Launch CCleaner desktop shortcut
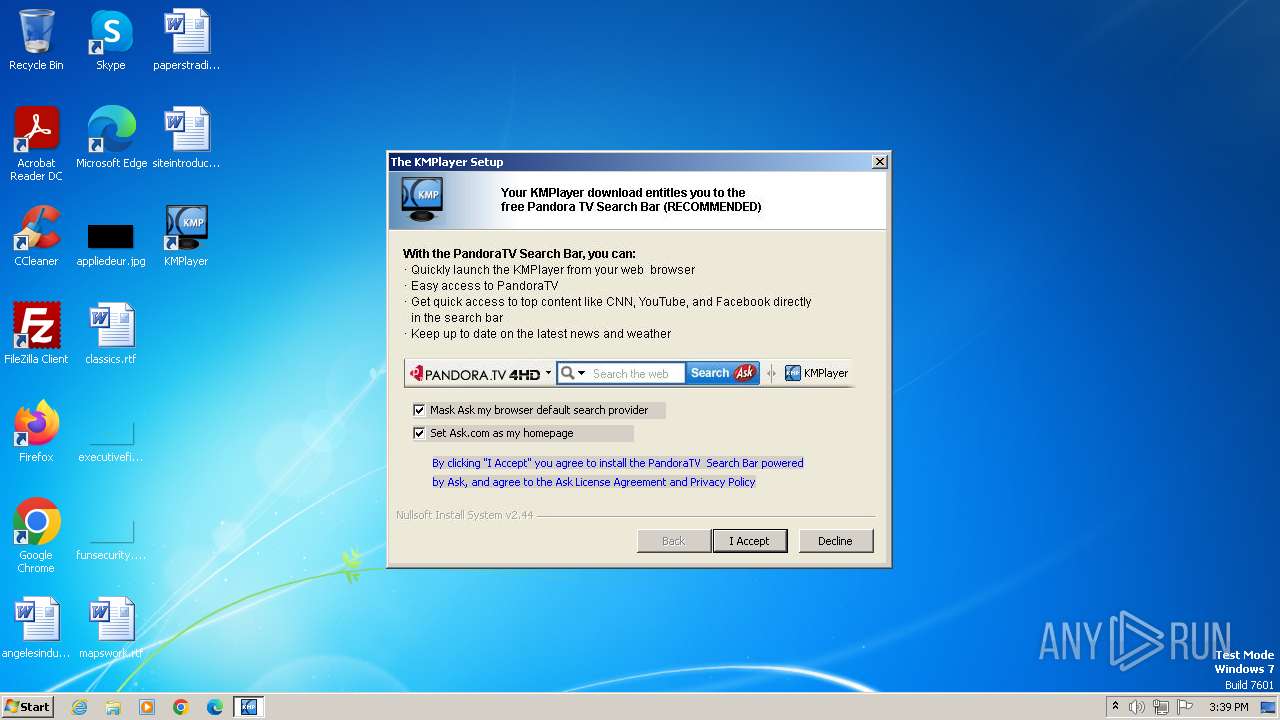Viewport: 1280px width, 720px height. (x=36, y=235)
